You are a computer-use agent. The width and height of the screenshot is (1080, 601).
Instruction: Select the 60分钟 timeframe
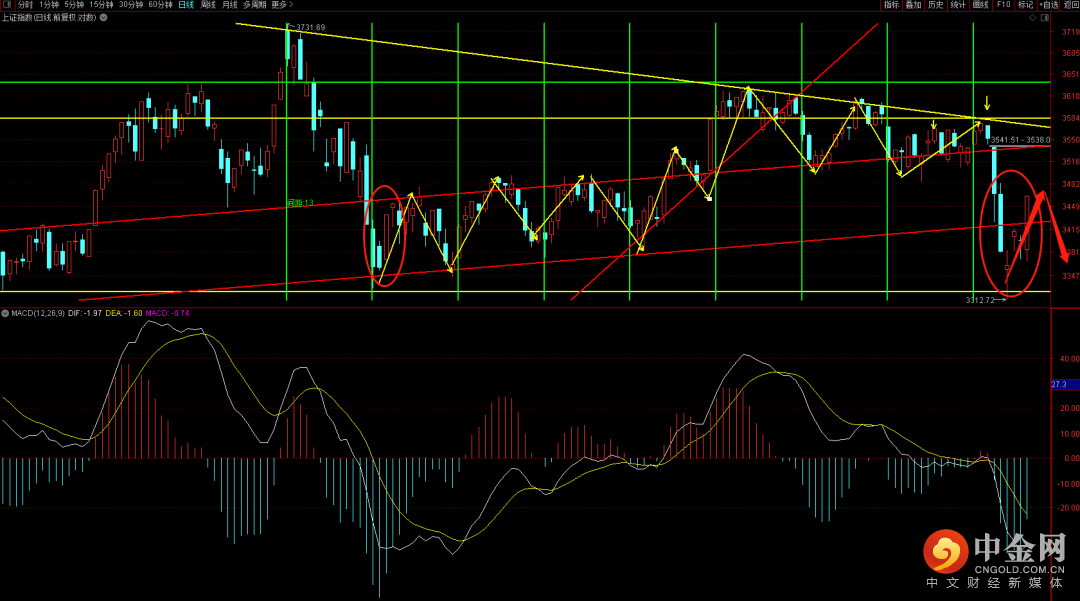160,5
